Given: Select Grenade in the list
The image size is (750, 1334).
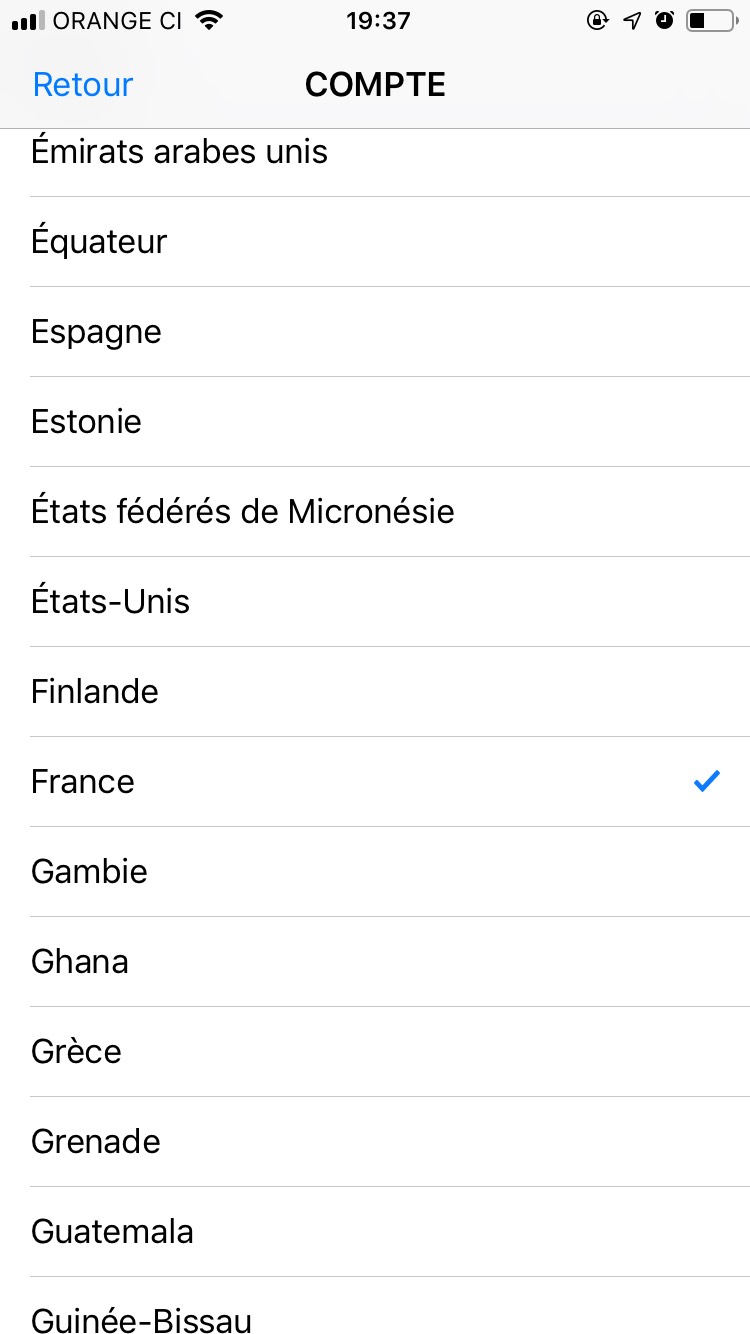Looking at the screenshot, I should [x=96, y=1142].
